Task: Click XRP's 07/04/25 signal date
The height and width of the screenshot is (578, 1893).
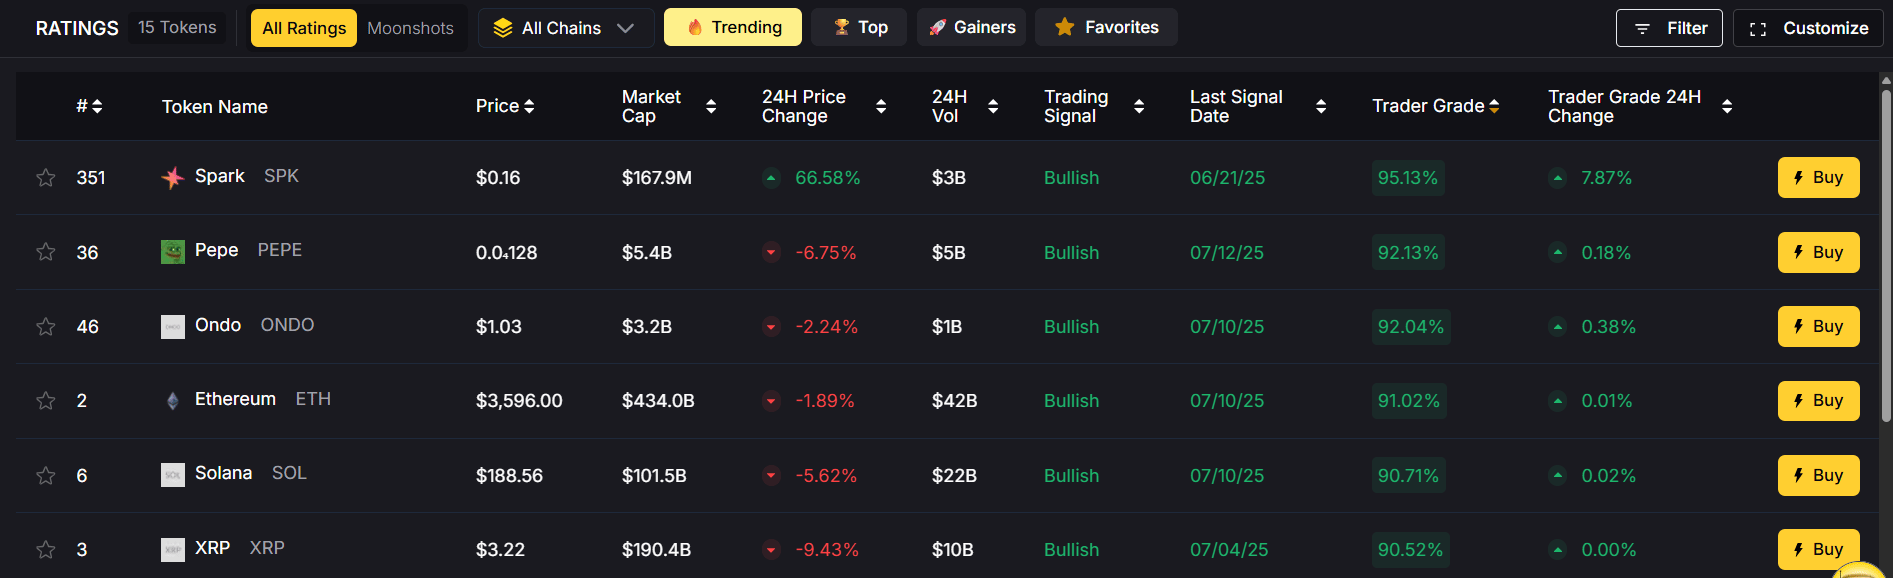Action: (1229, 550)
